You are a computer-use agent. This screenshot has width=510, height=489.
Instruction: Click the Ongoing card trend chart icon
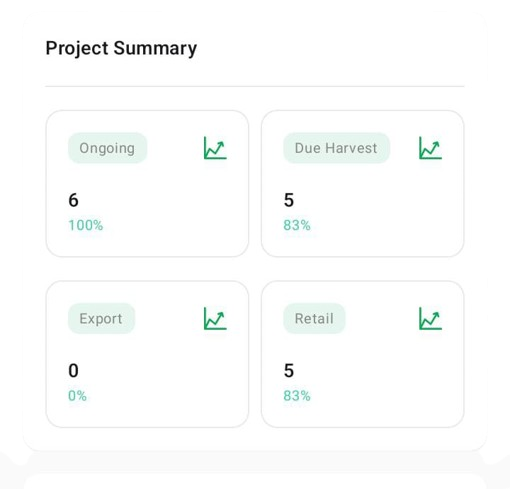(x=215, y=148)
